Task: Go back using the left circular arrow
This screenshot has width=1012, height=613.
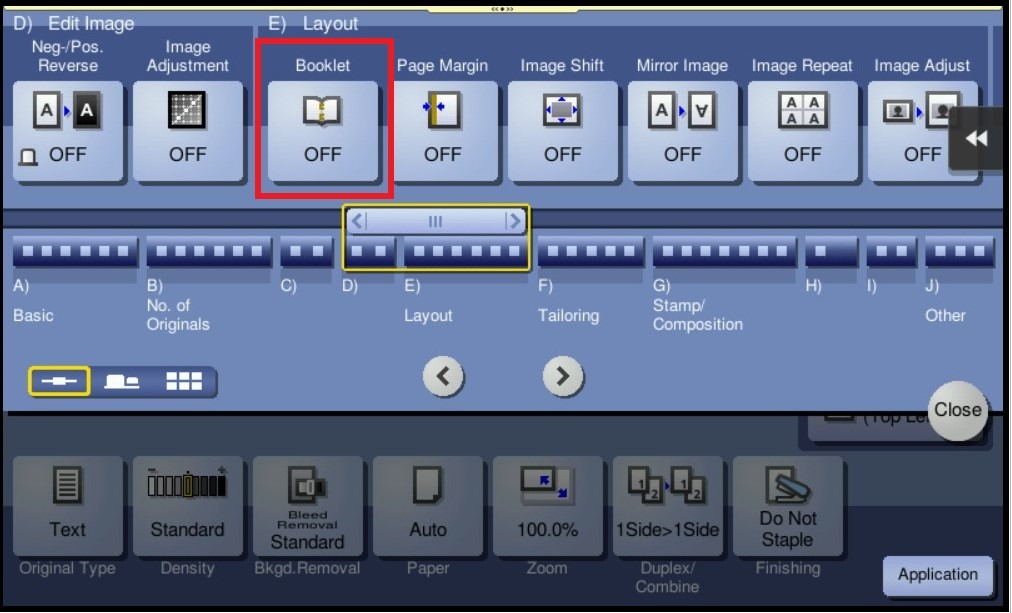Action: [443, 376]
